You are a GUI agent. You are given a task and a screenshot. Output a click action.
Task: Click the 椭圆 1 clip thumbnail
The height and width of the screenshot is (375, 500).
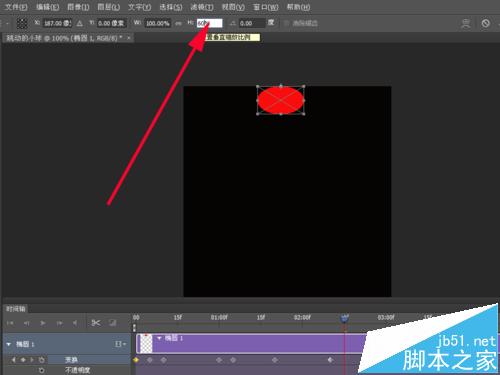point(146,344)
